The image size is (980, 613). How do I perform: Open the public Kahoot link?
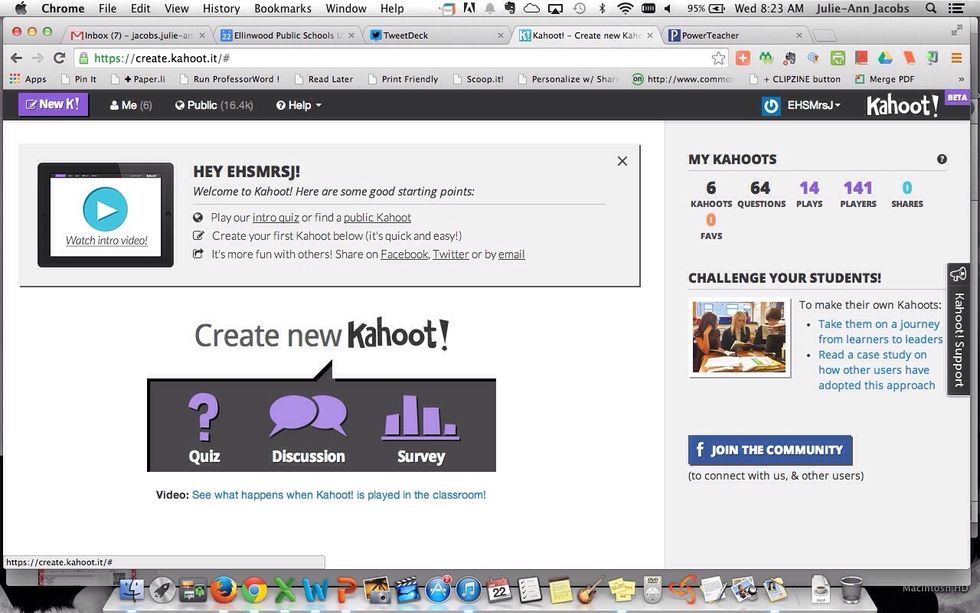coord(377,217)
